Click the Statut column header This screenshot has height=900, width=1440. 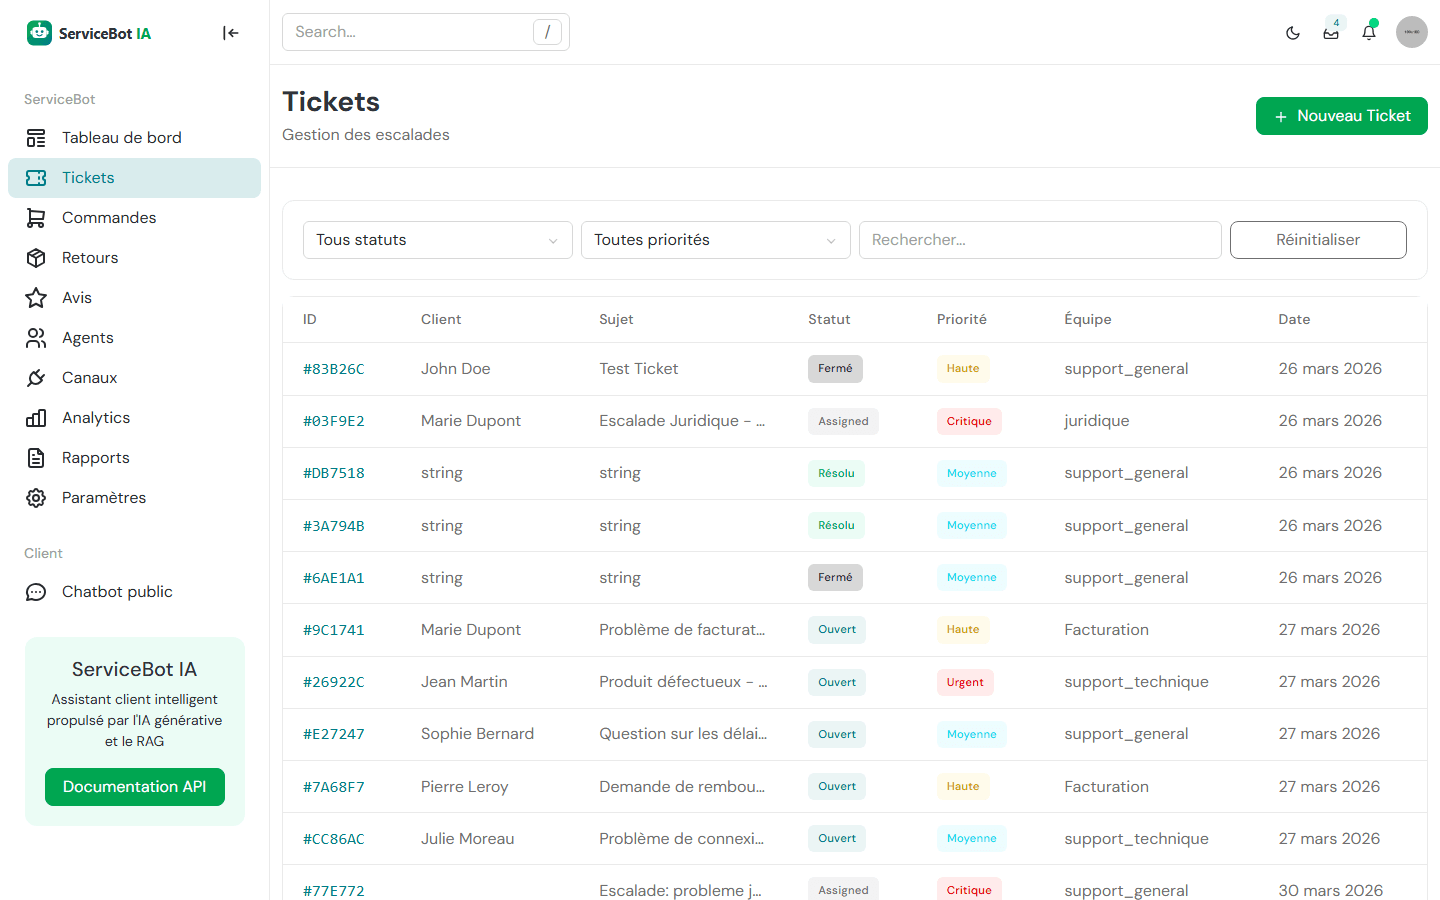click(829, 319)
